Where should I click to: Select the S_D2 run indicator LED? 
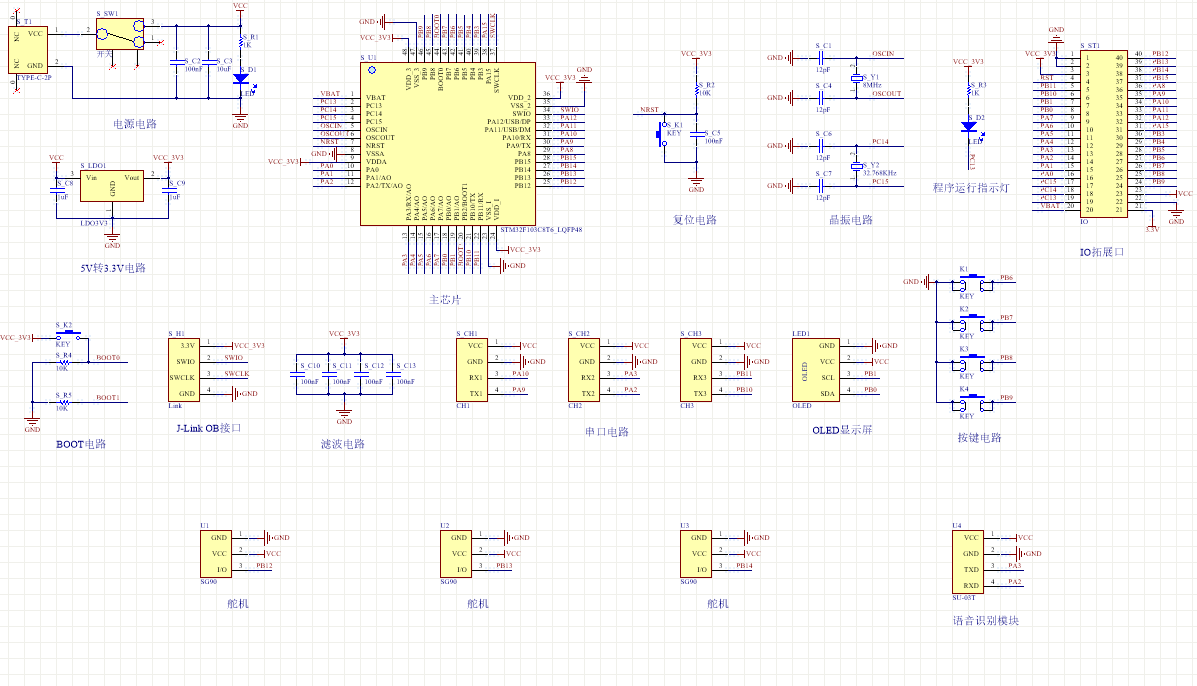pyautogui.click(x=969, y=127)
